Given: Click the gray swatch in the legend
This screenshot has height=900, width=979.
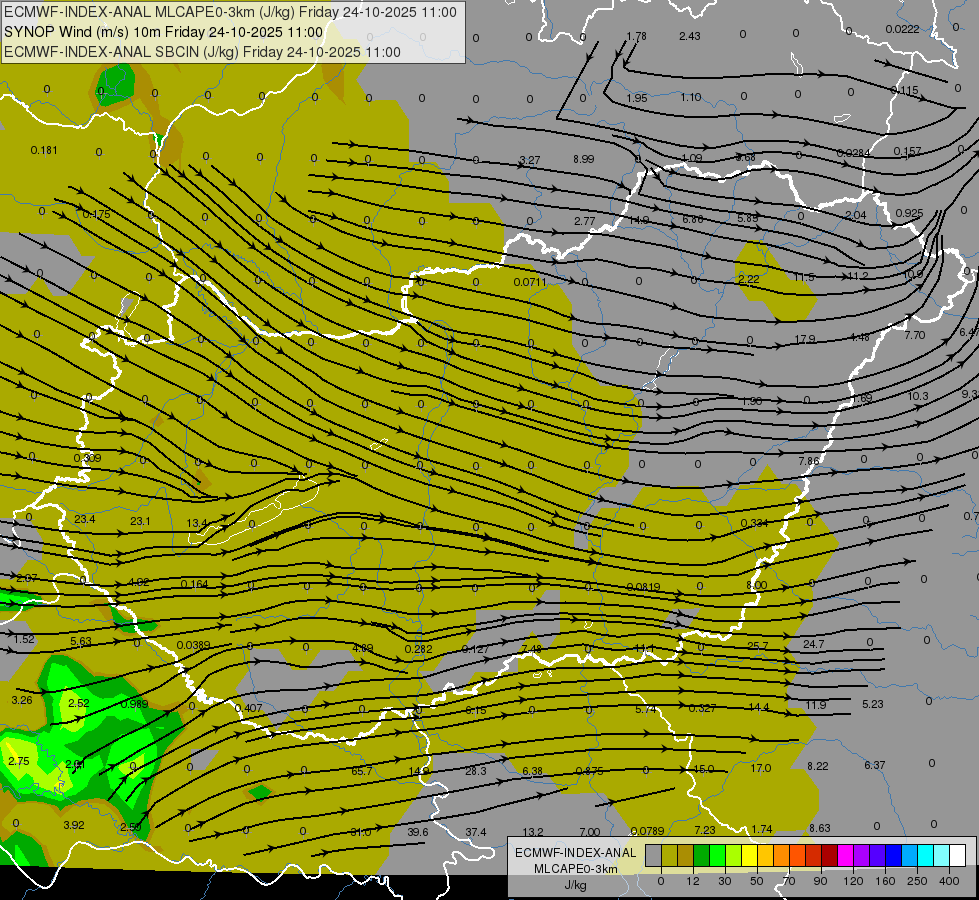Looking at the screenshot, I should click(654, 855).
